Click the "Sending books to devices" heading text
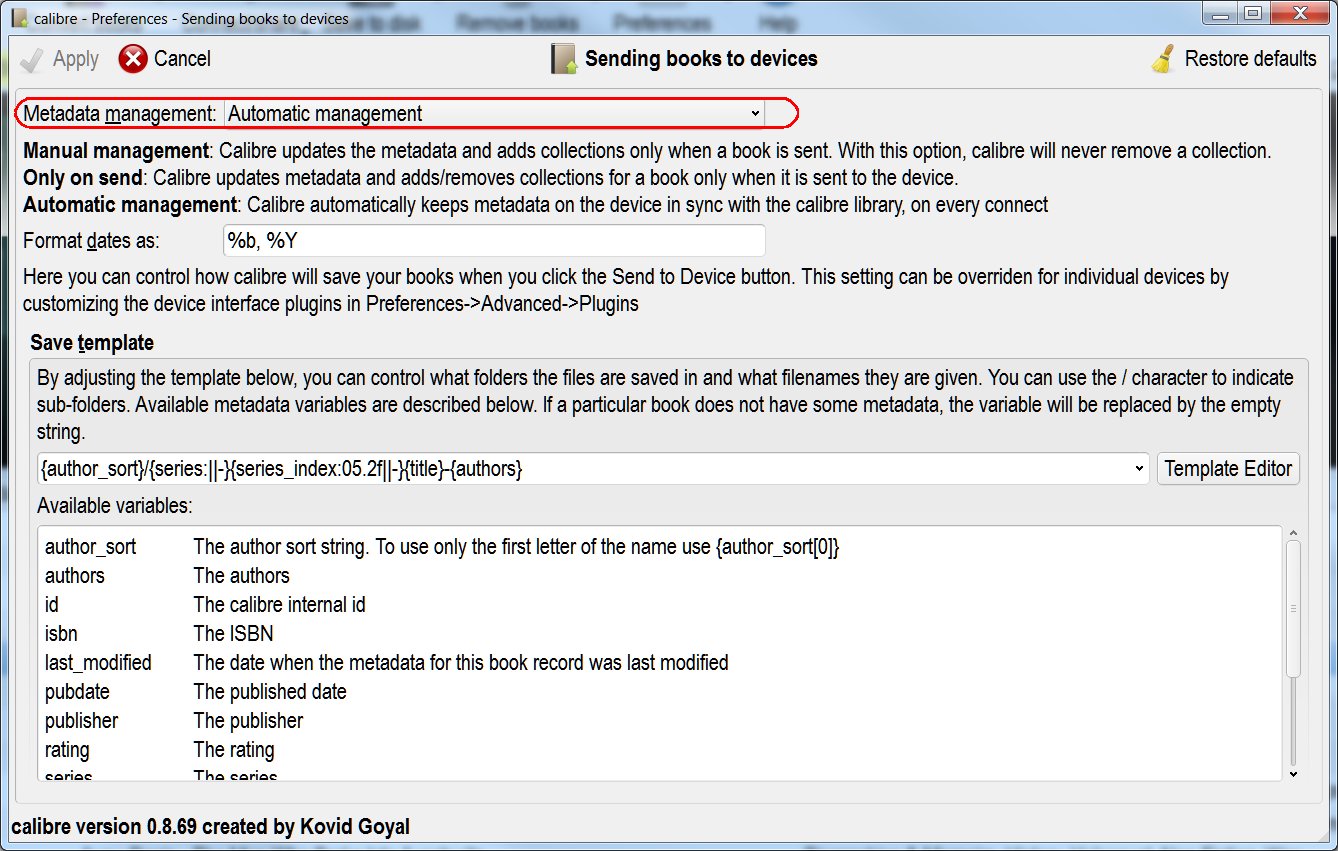Image resolution: width=1338 pixels, height=851 pixels. tap(701, 59)
